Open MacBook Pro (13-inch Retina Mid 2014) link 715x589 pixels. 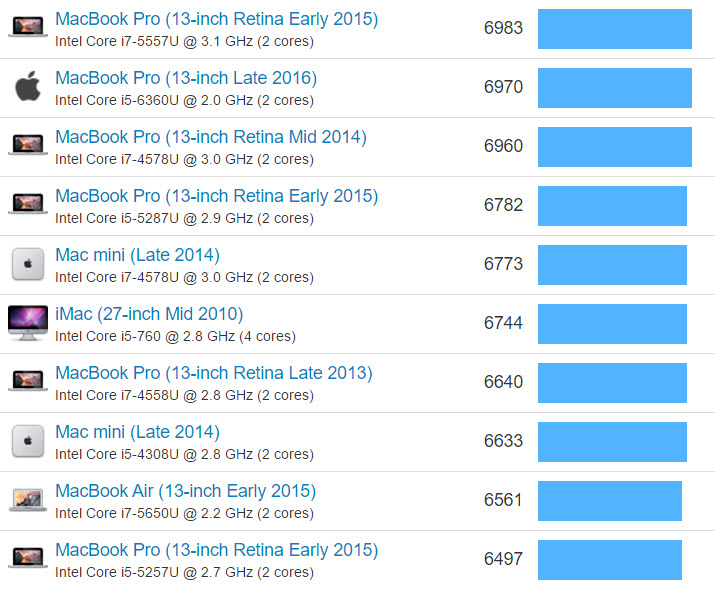[x=211, y=137]
